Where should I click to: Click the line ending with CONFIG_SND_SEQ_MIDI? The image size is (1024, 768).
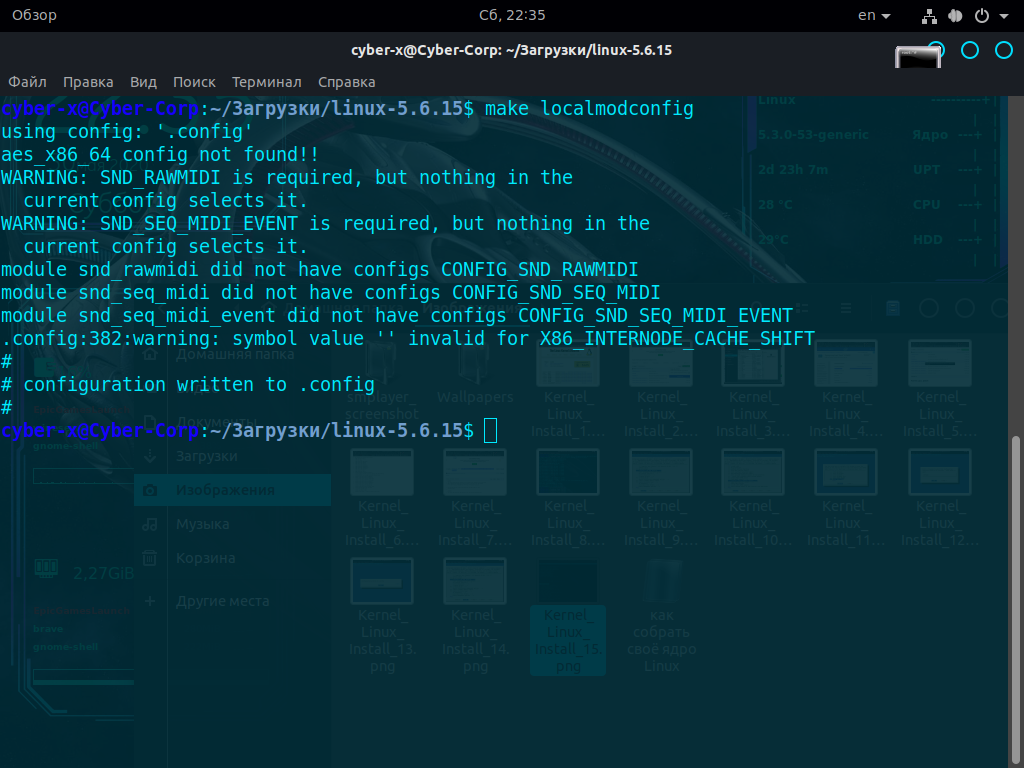[x=330, y=293]
